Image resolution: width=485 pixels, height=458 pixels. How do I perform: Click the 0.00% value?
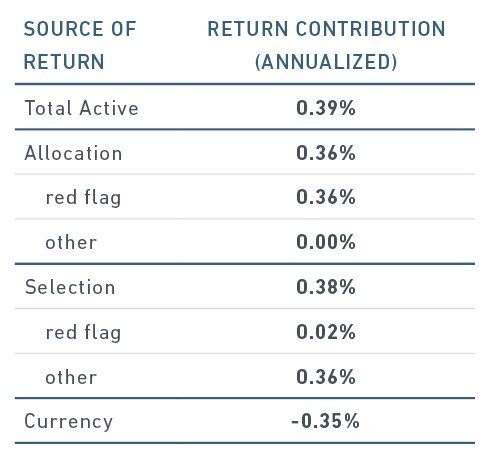pos(326,242)
